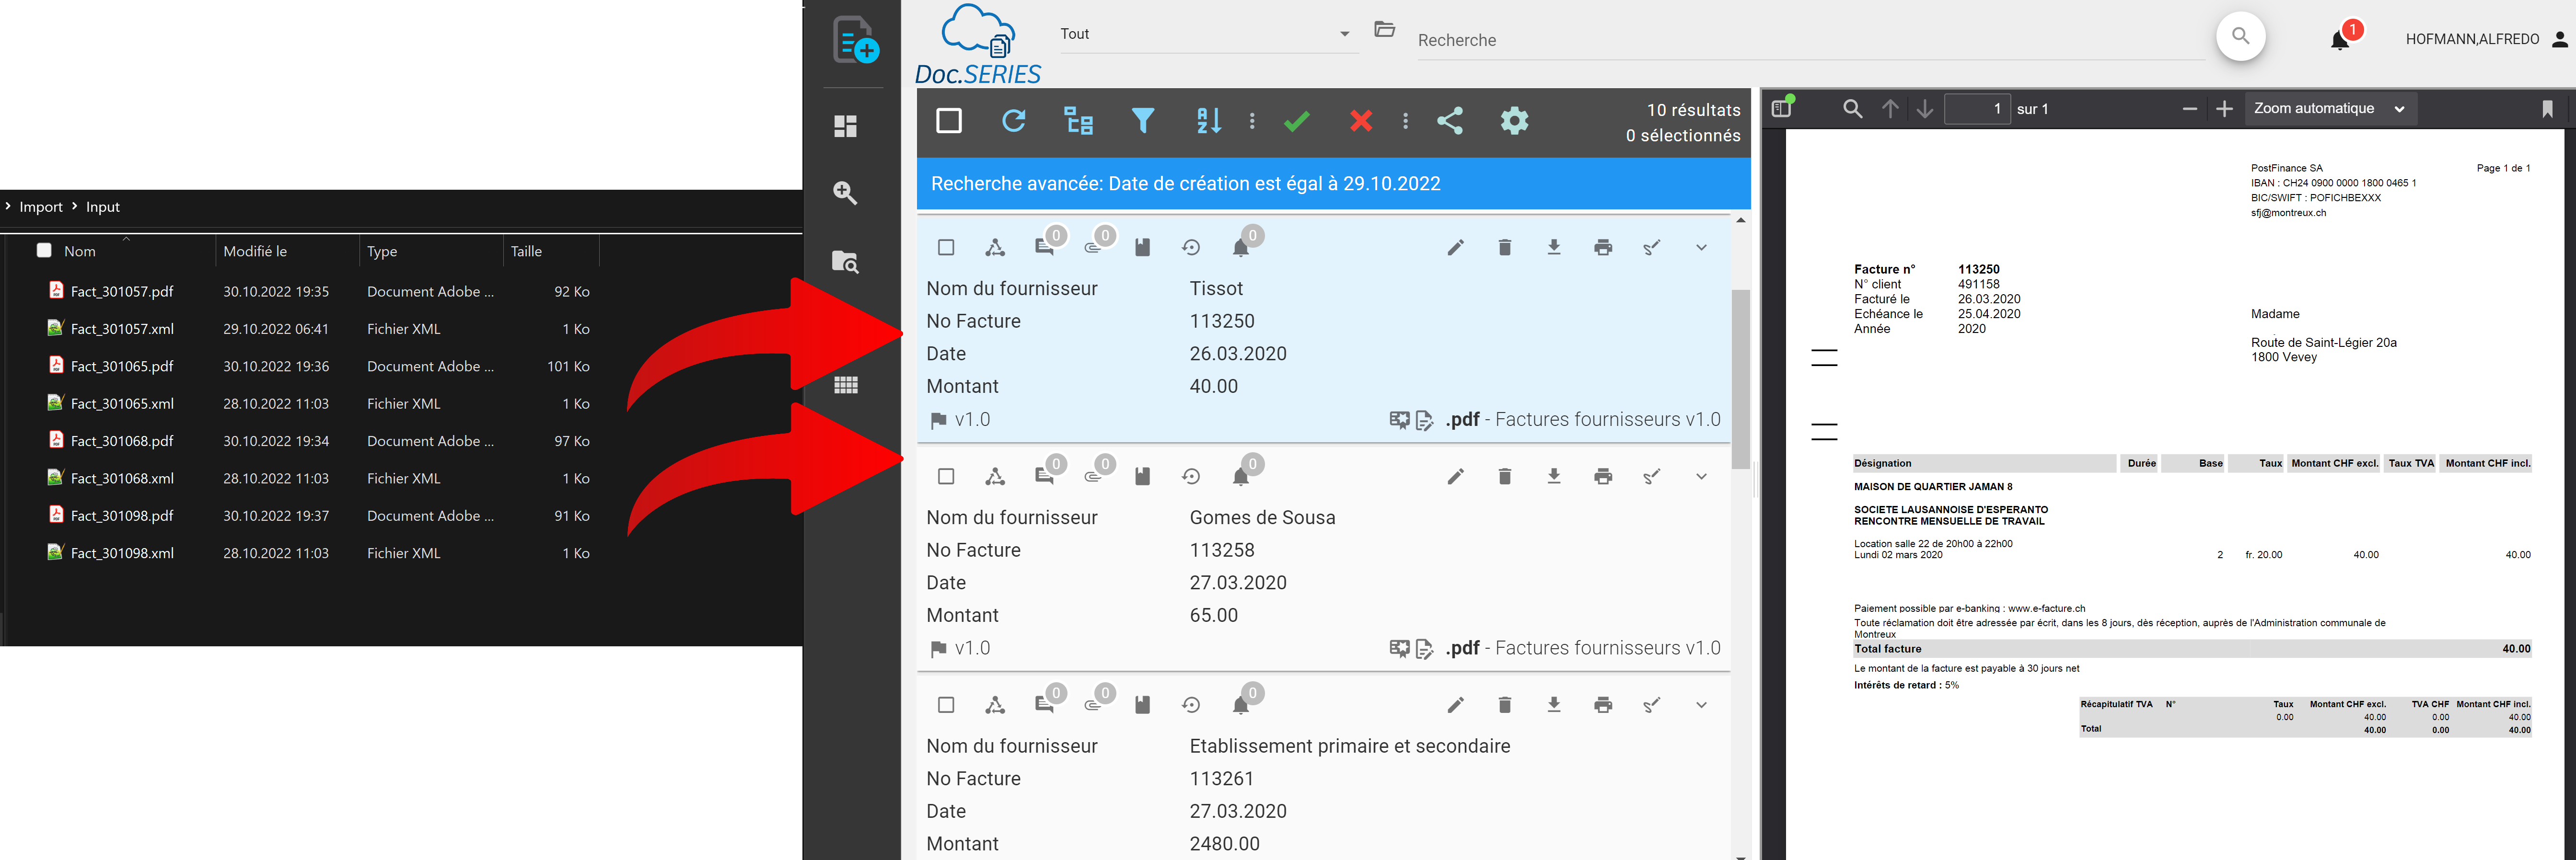2576x860 pixels.
Task: Open attachments paperclip on Tissot card
Action: point(1093,247)
